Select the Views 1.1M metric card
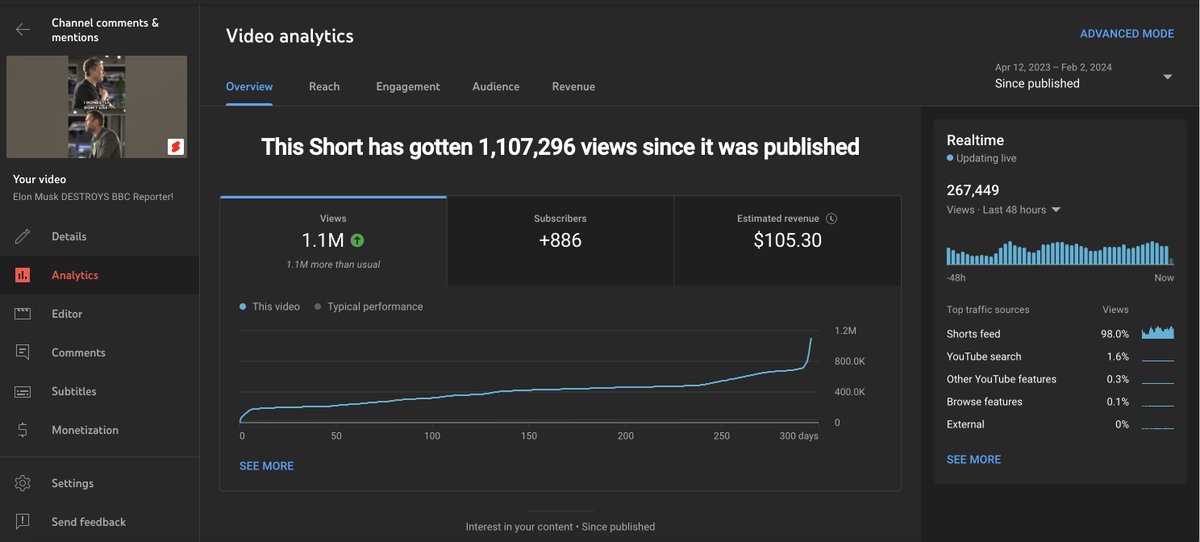The image size is (1200, 542). click(333, 241)
